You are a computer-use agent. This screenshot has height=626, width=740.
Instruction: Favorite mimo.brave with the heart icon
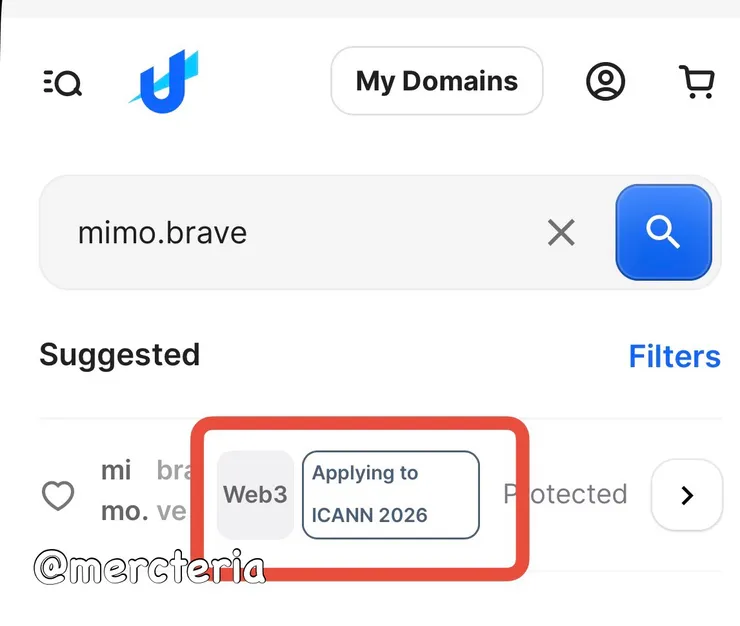pyautogui.click(x=58, y=495)
